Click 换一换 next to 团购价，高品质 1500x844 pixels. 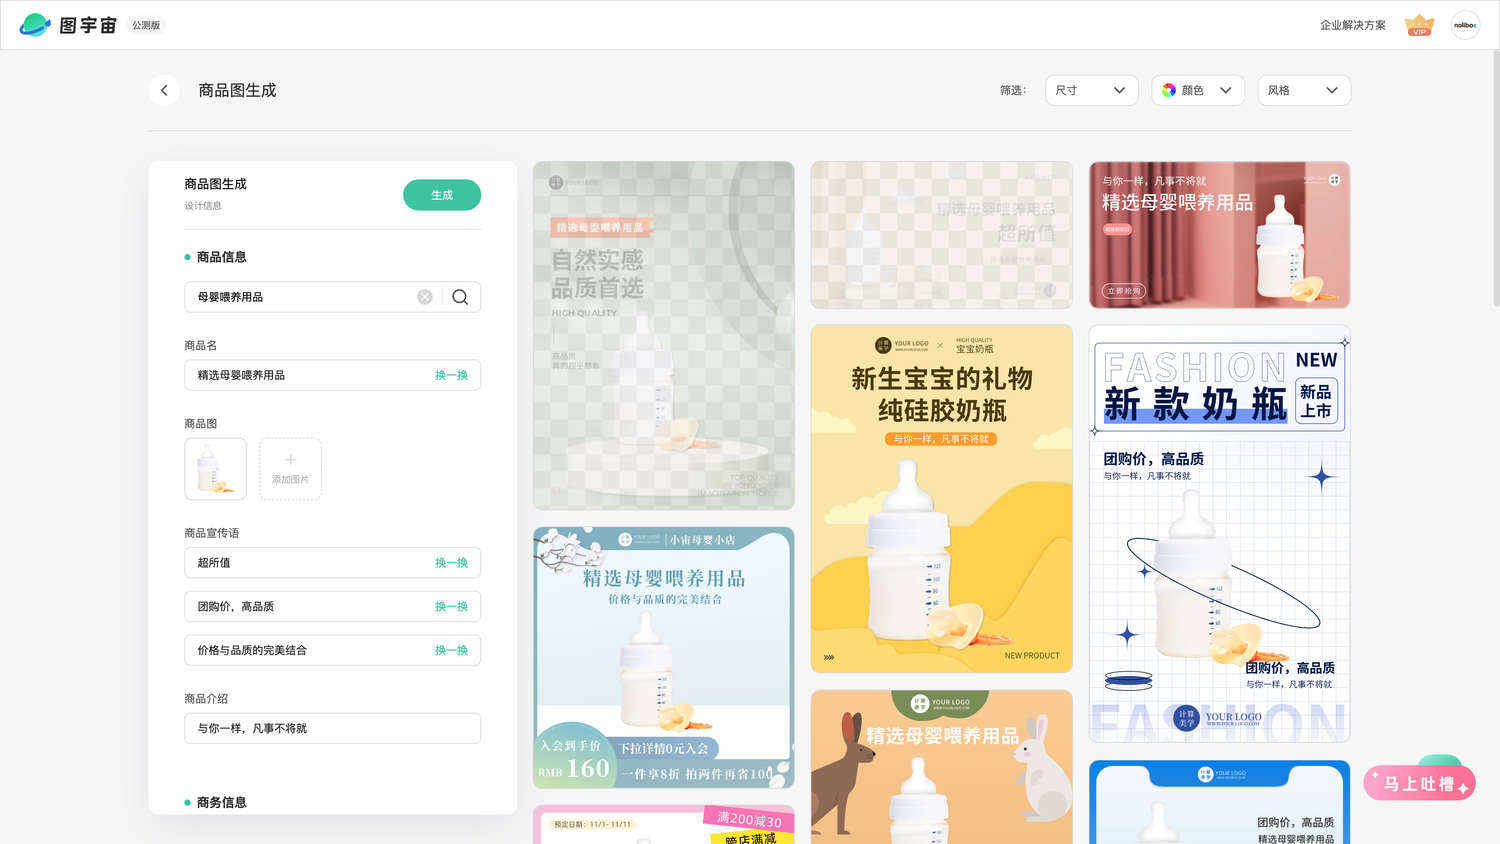[451, 607]
